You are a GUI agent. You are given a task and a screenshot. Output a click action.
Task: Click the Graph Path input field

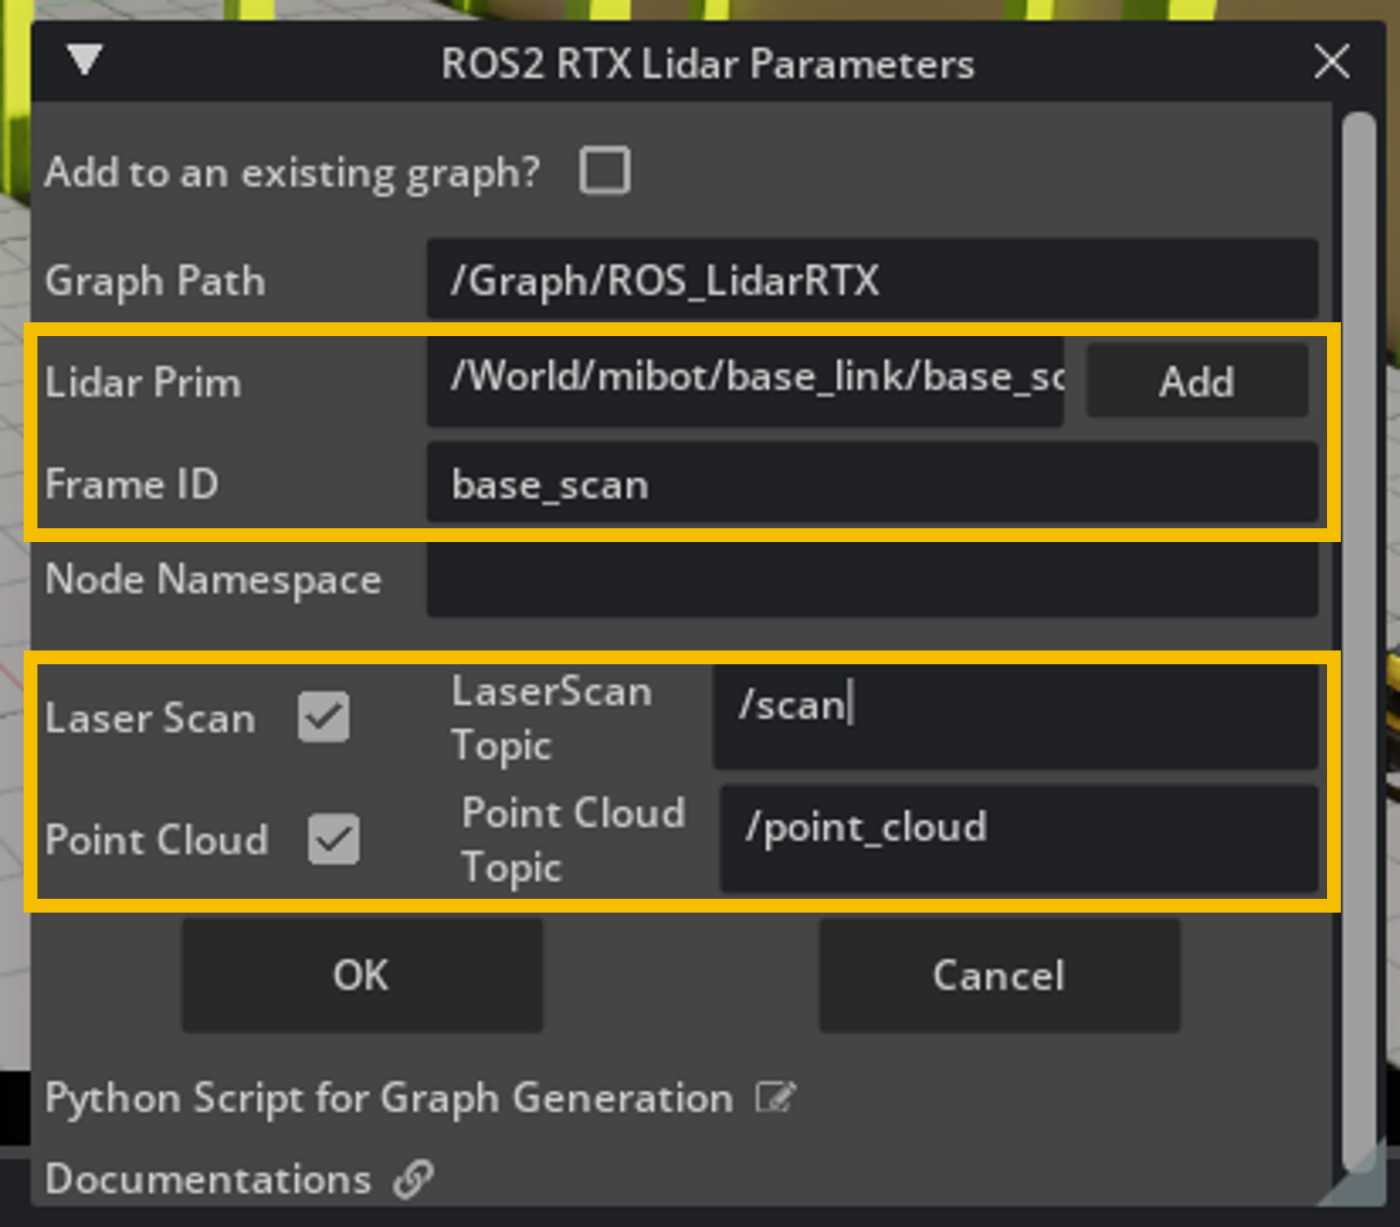872,280
